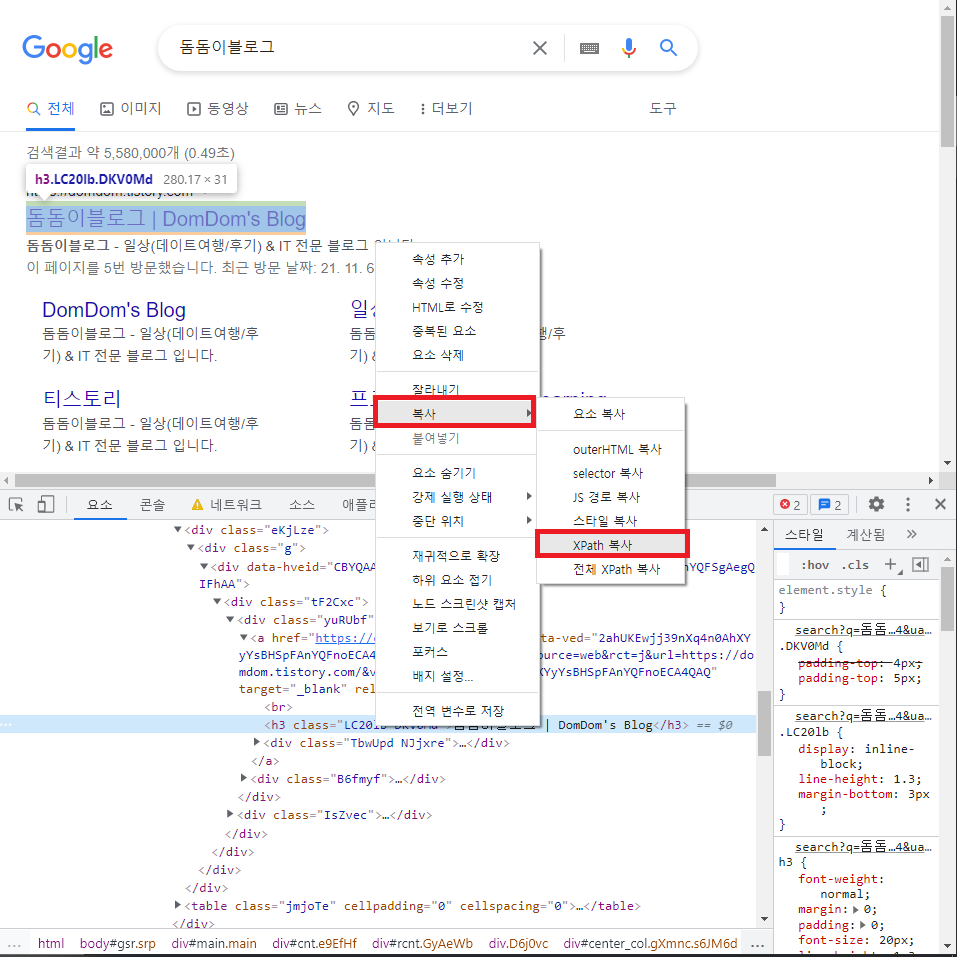This screenshot has height=957, width=957.
Task: Open the 복사 submenu item
Action: [455, 413]
